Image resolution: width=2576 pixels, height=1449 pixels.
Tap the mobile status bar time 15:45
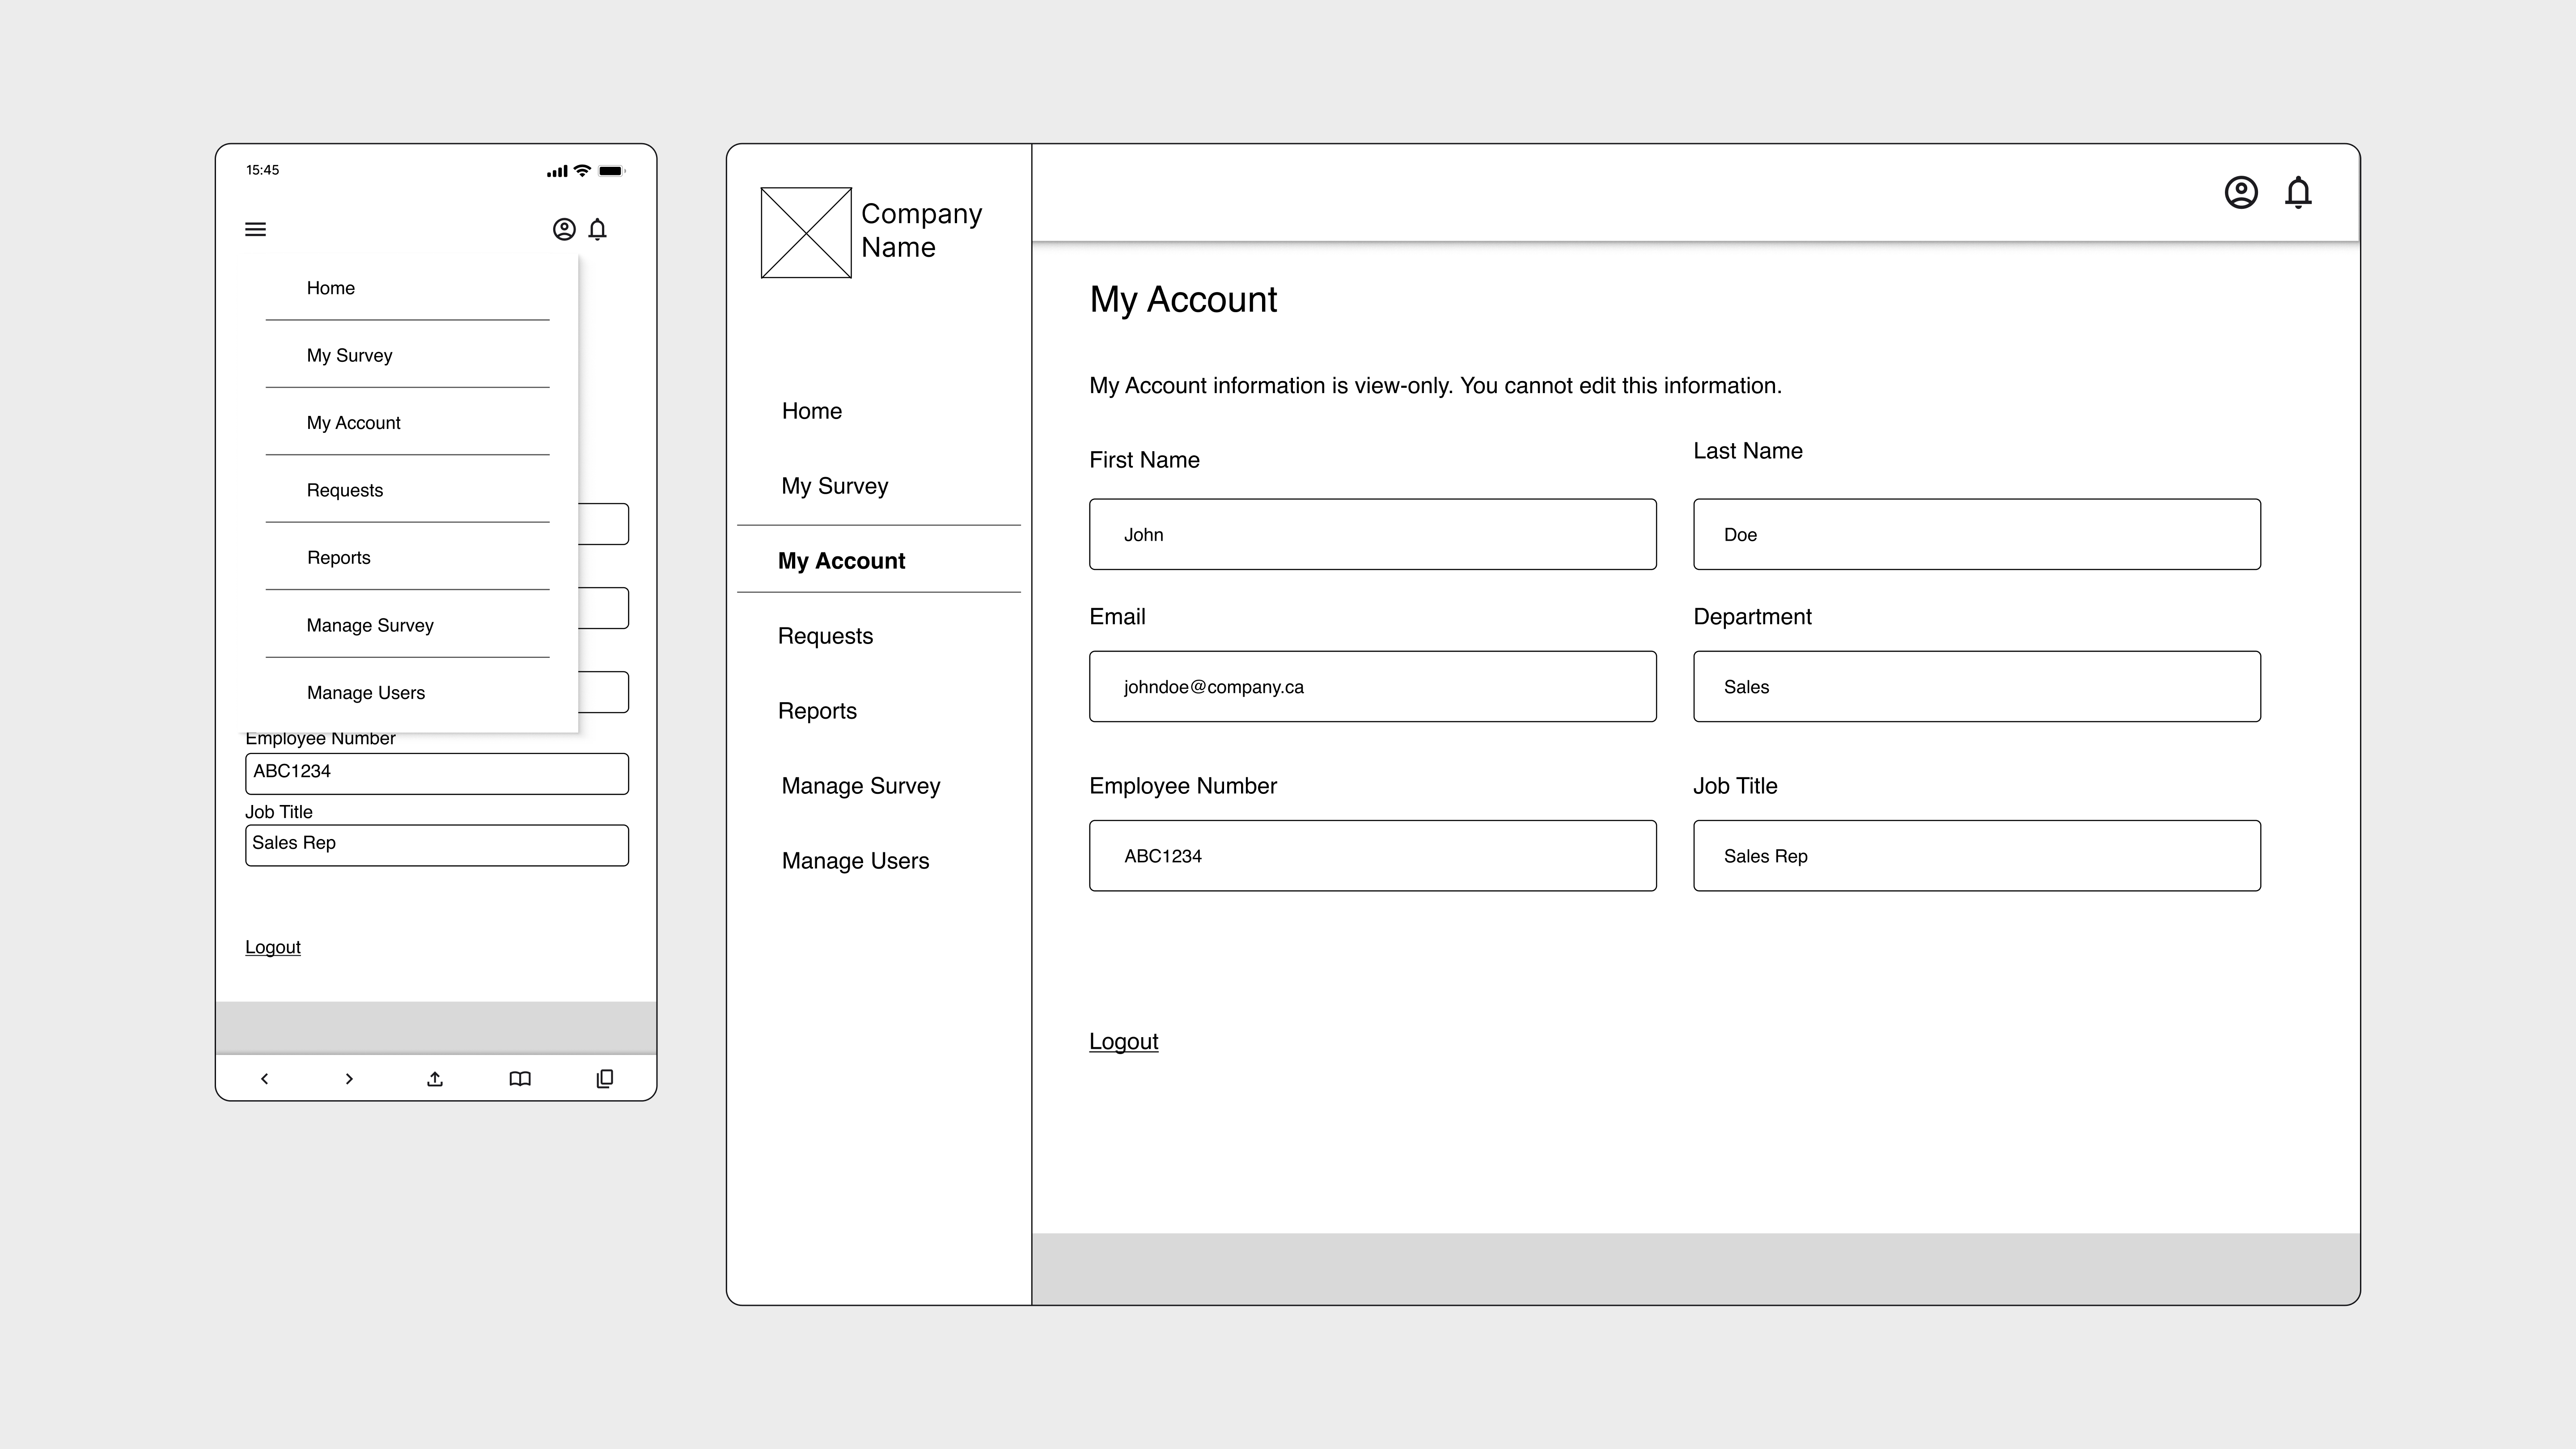263,170
